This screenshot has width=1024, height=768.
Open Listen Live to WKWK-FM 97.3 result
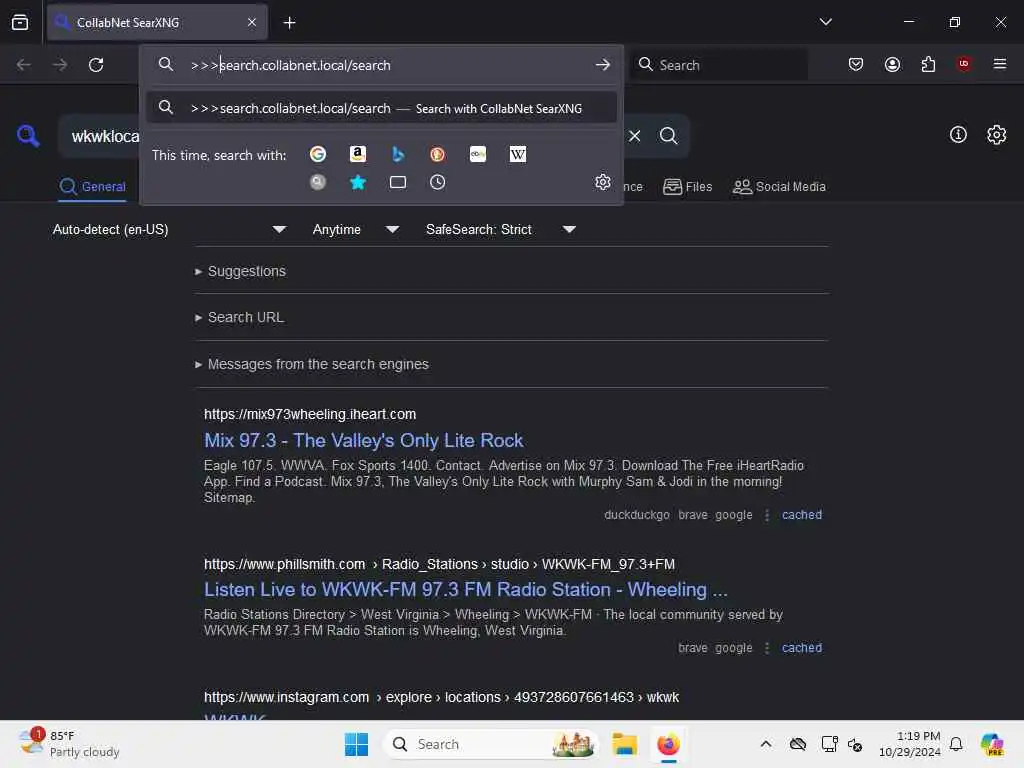466,590
